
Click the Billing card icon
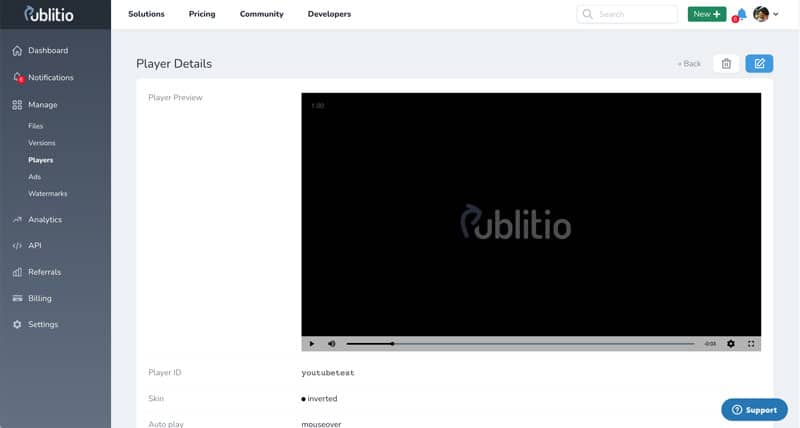point(17,298)
